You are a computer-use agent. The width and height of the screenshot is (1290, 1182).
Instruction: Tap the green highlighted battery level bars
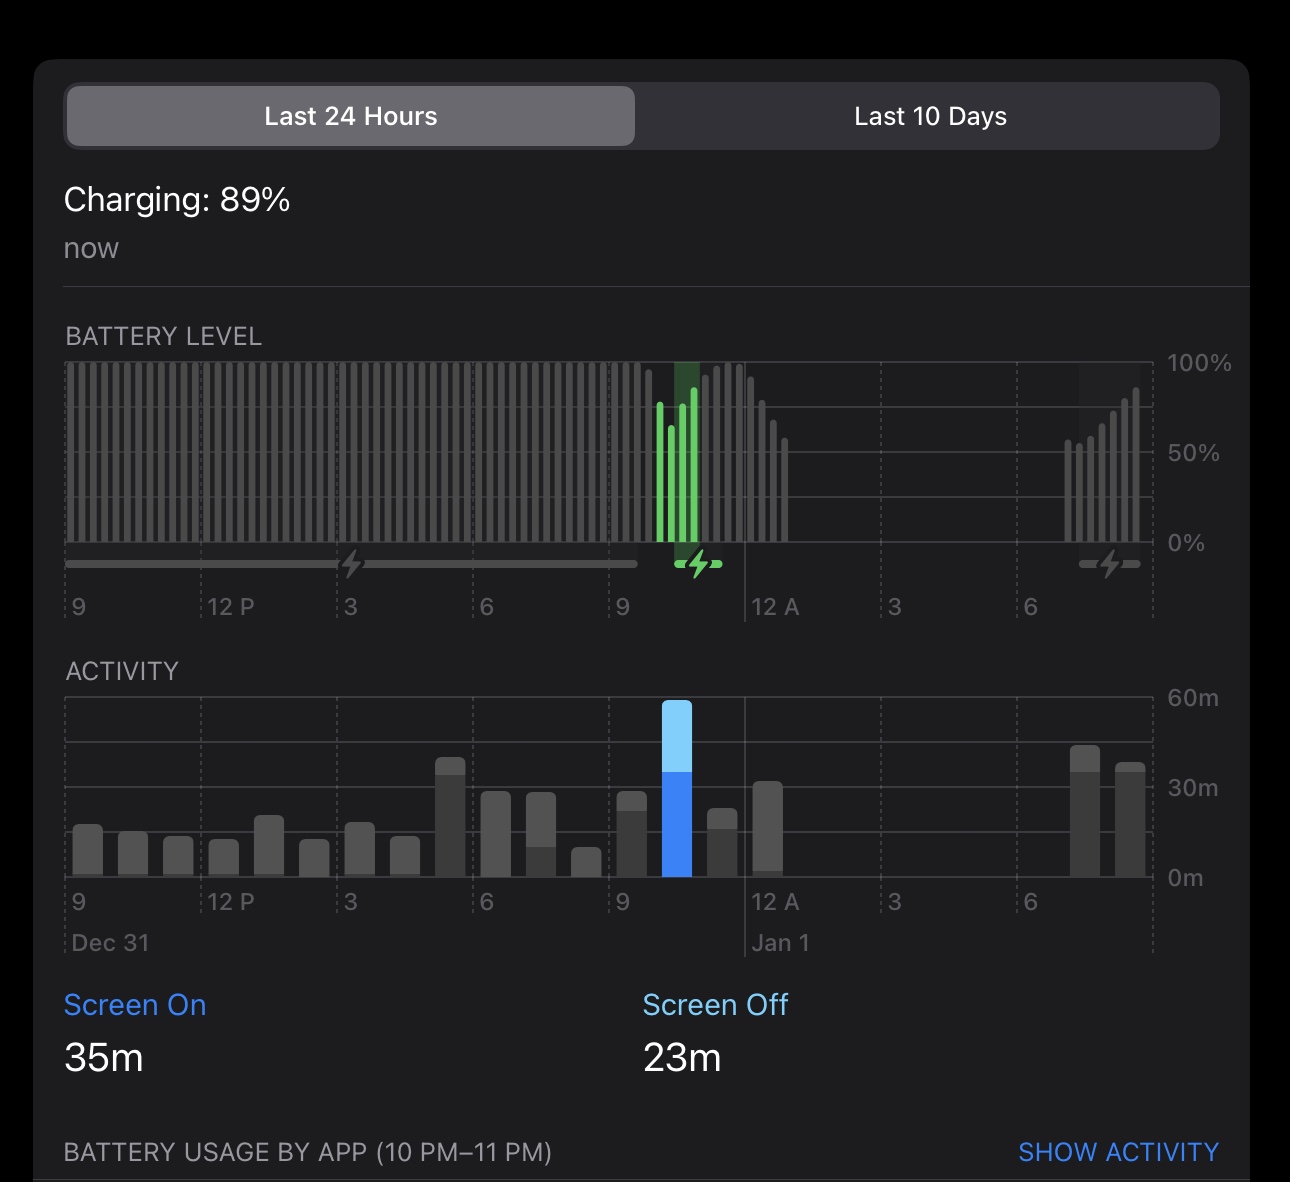point(677,470)
